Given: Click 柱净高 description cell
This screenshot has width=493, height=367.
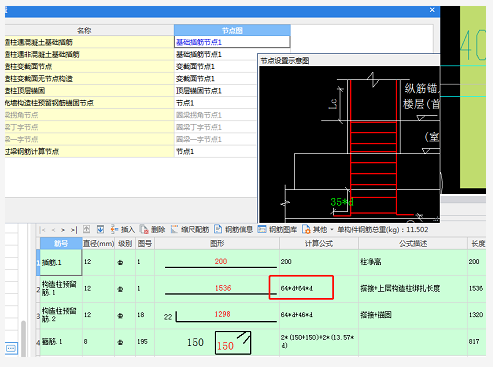Looking at the screenshot, I should pos(413,262).
